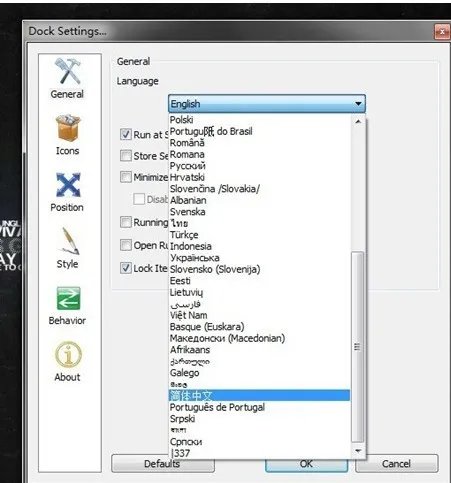Image resolution: width=451 pixels, height=483 pixels.
Task: Toggle the Lock Items checkbox
Action: click(x=126, y=268)
